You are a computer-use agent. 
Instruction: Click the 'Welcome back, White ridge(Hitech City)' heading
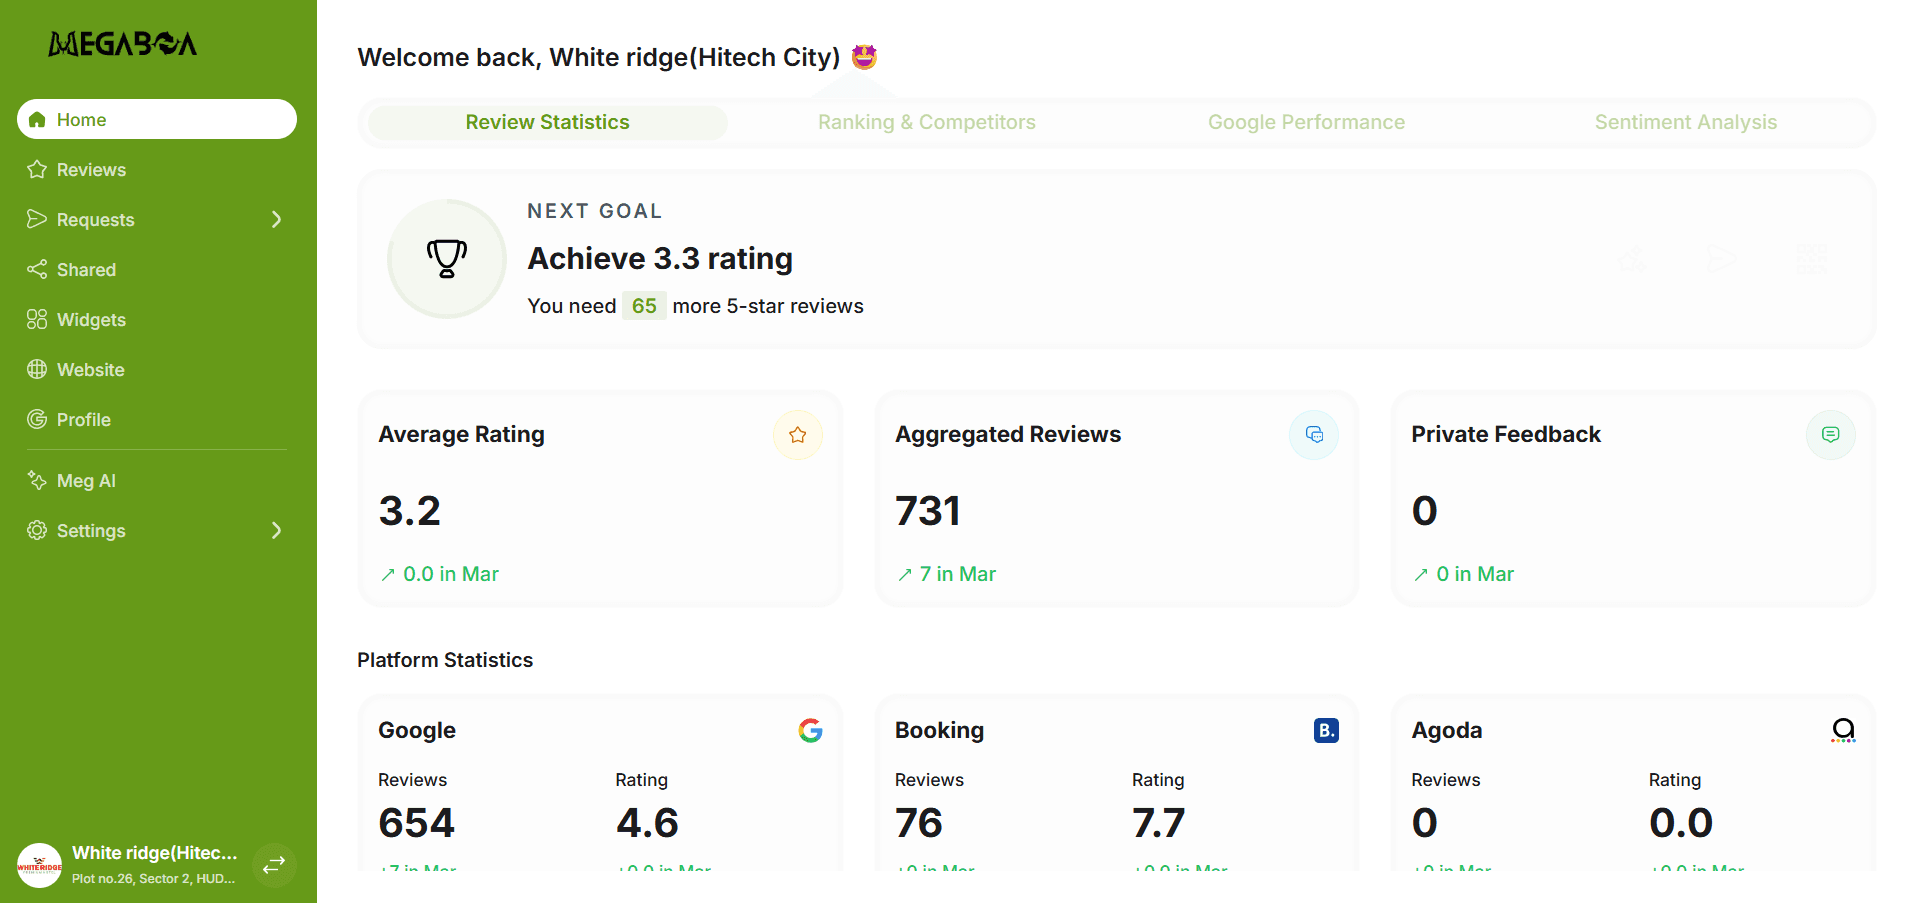[599, 57]
